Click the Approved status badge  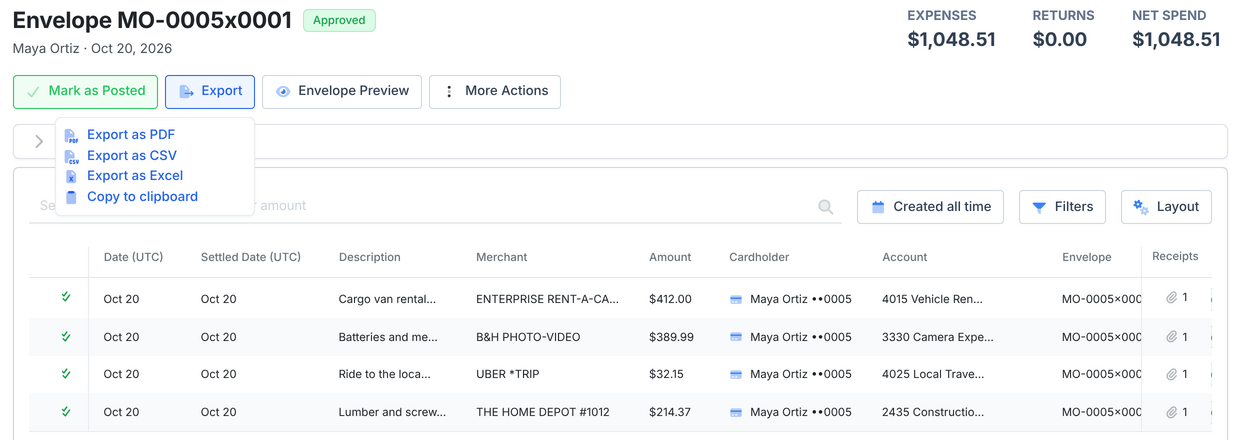pyautogui.click(x=339, y=20)
